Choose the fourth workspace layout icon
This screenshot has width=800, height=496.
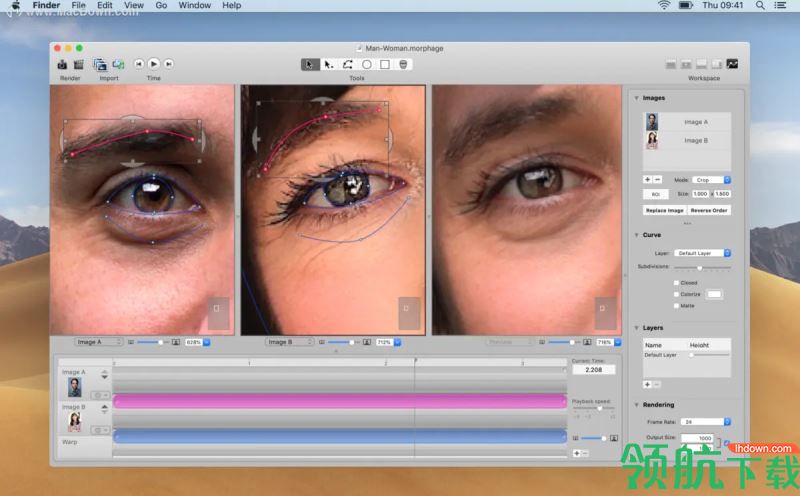point(717,64)
